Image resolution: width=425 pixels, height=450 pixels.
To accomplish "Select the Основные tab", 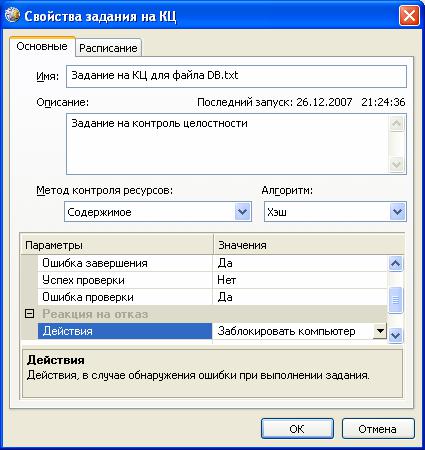I will pyautogui.click(x=42, y=46).
